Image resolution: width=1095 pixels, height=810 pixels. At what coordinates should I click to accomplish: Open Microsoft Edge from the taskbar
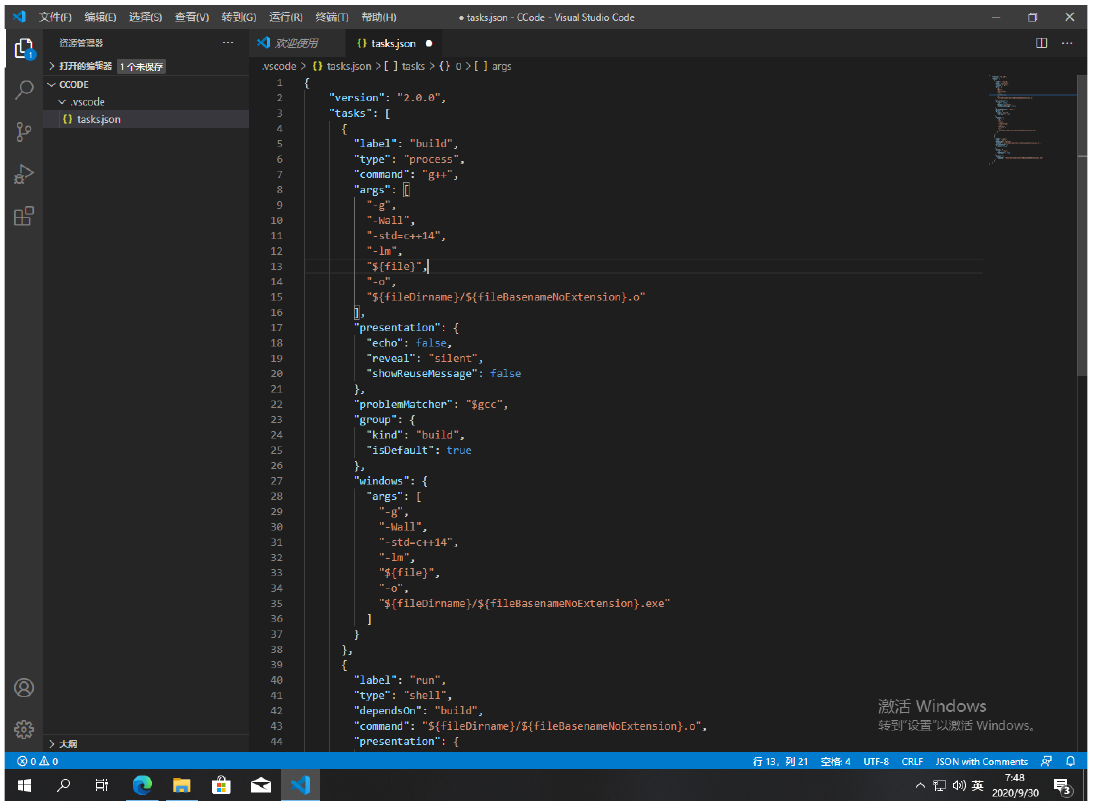click(142, 786)
